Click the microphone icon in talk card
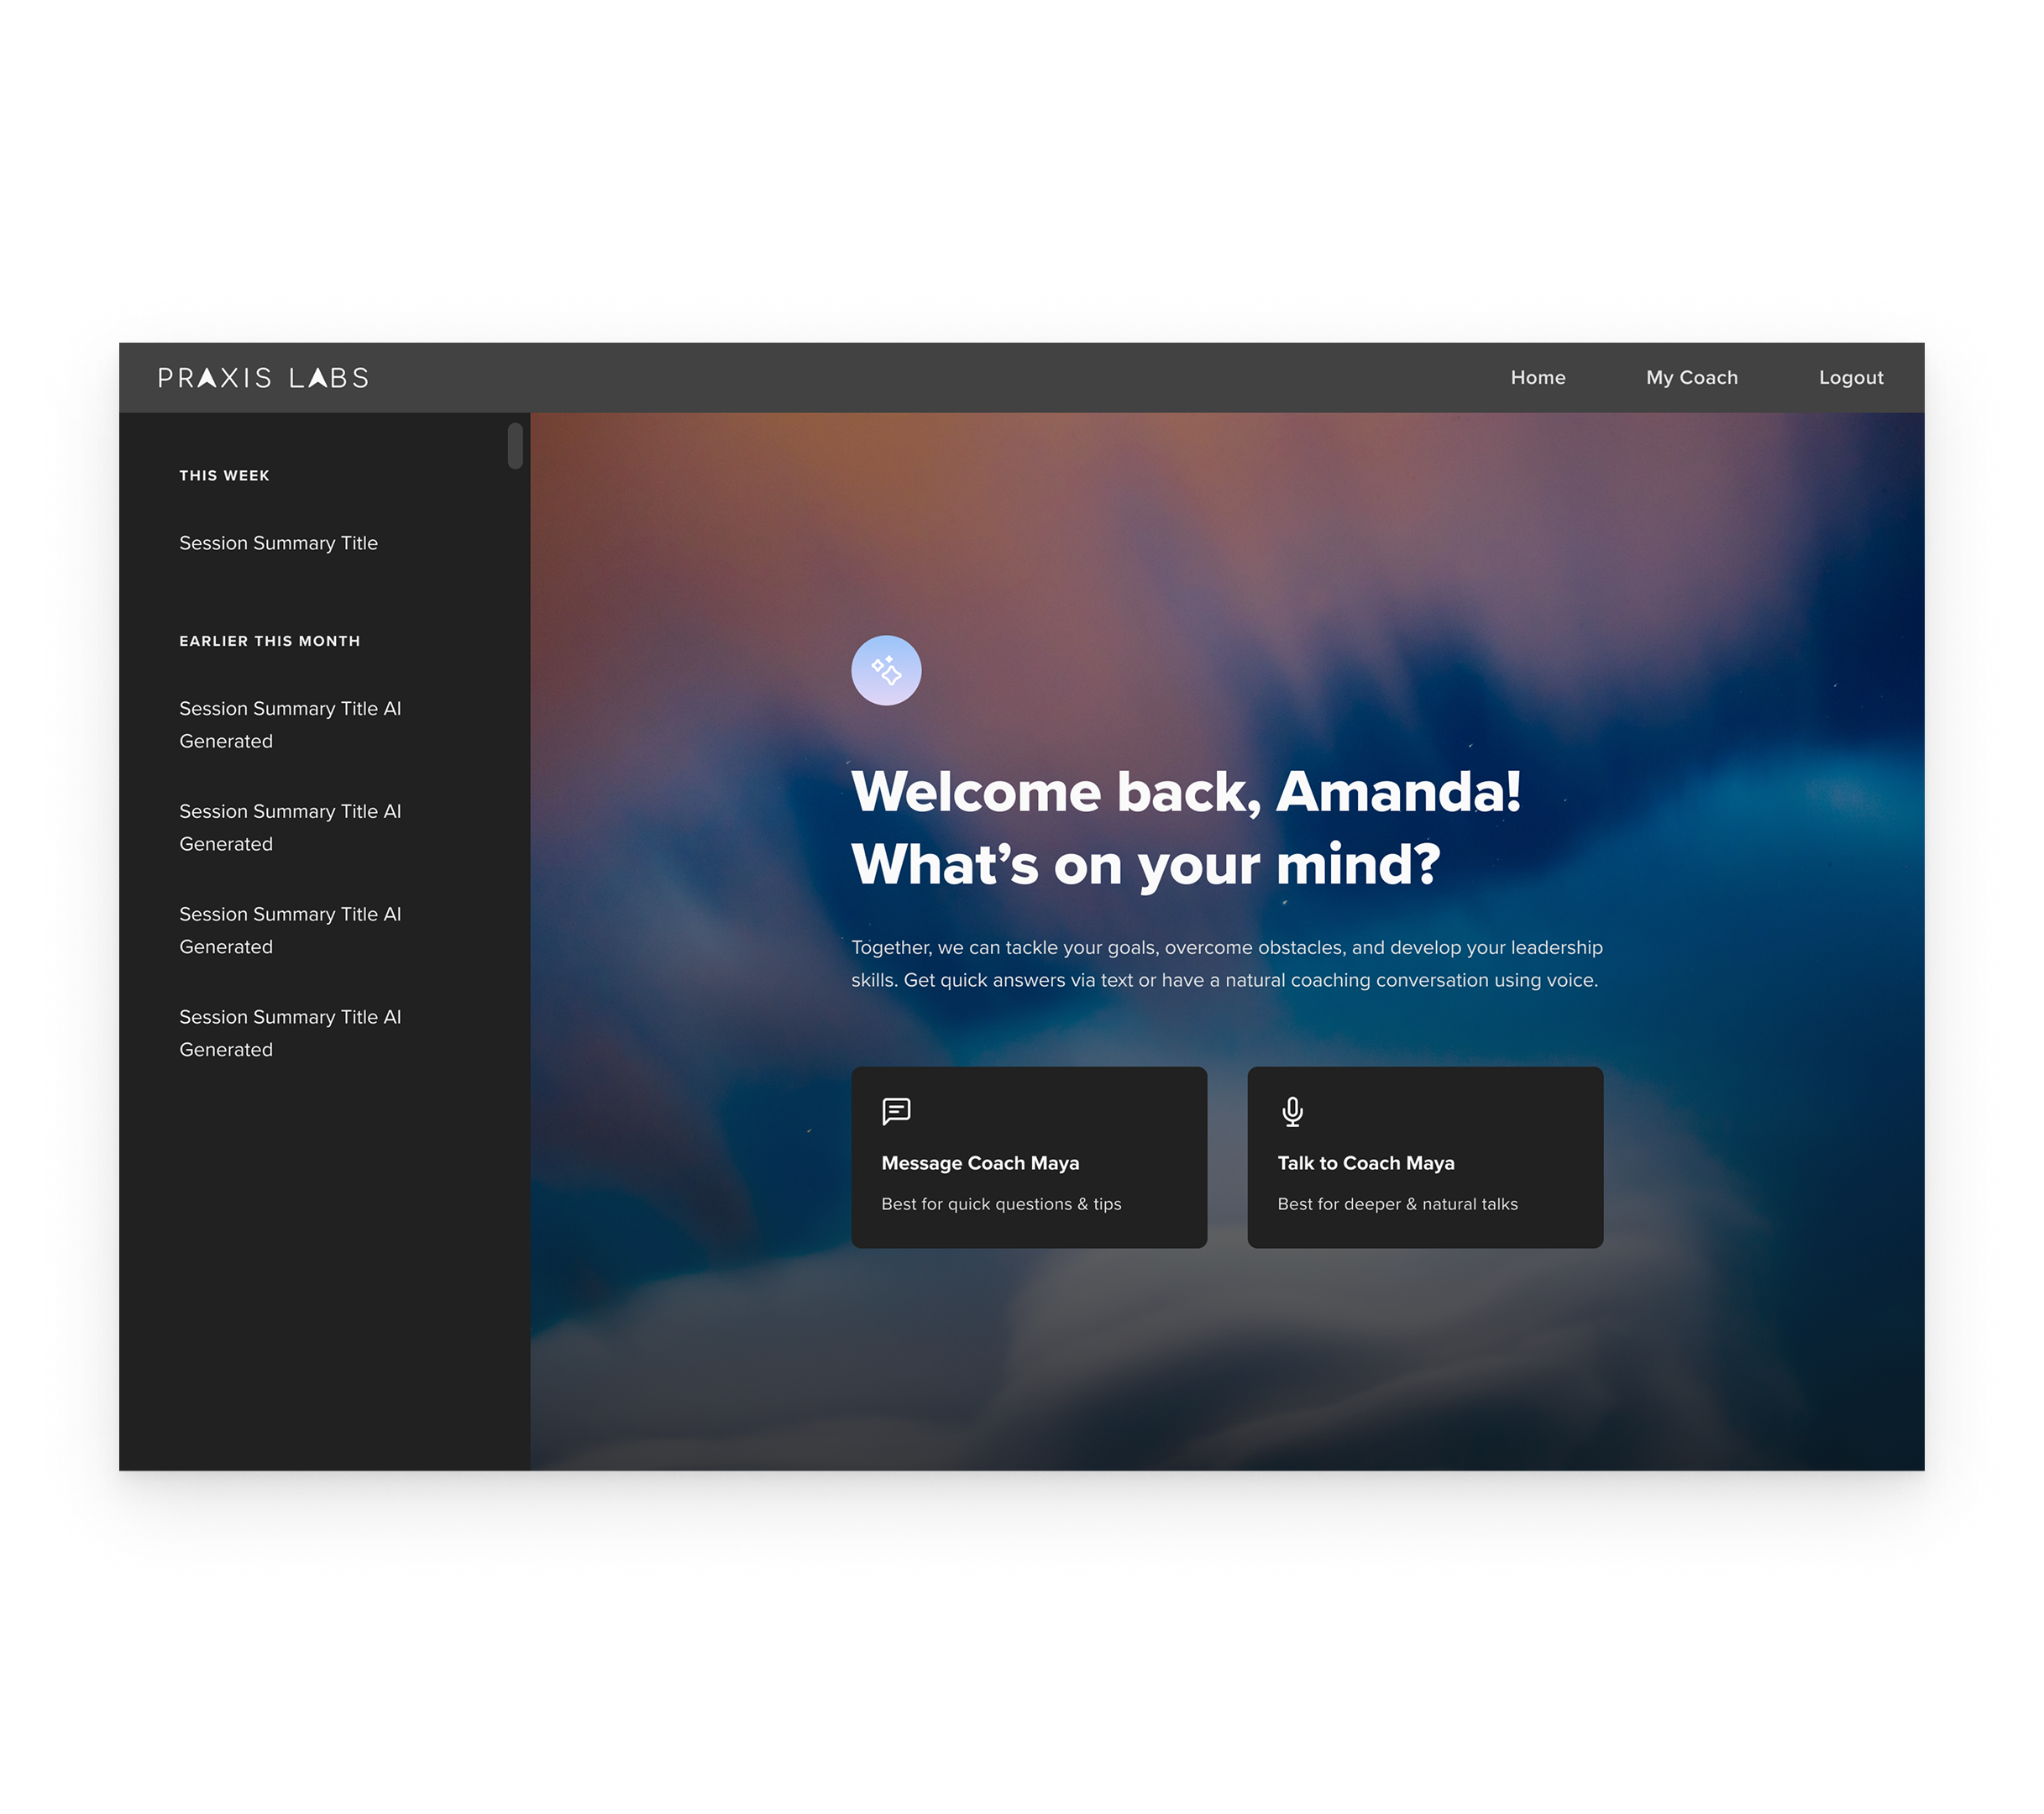 [x=1292, y=1111]
